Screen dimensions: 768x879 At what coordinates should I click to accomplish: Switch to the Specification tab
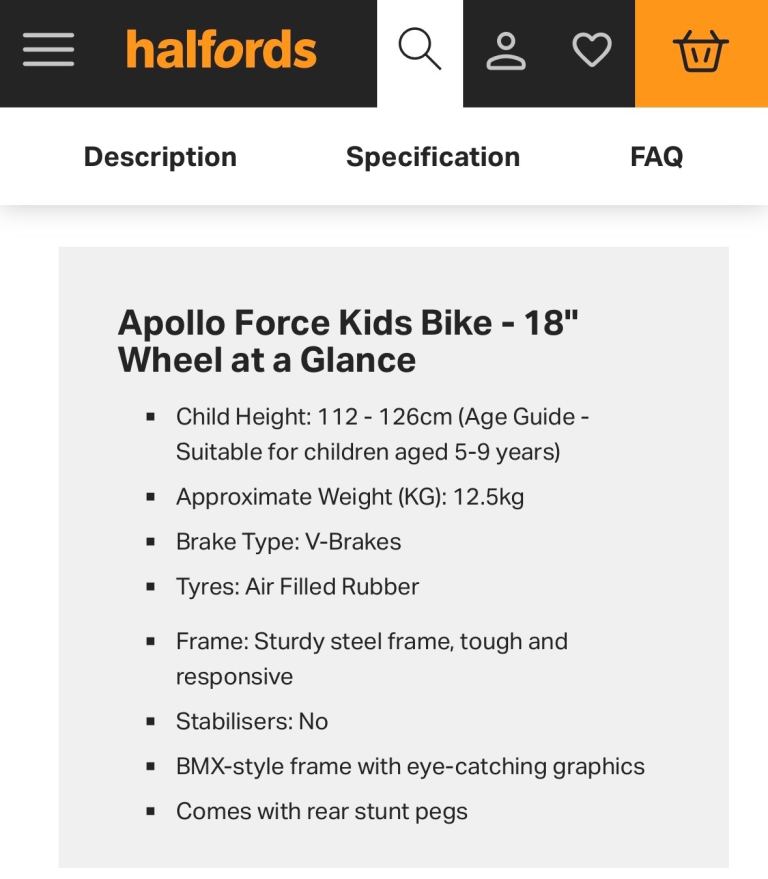pyautogui.click(x=433, y=157)
